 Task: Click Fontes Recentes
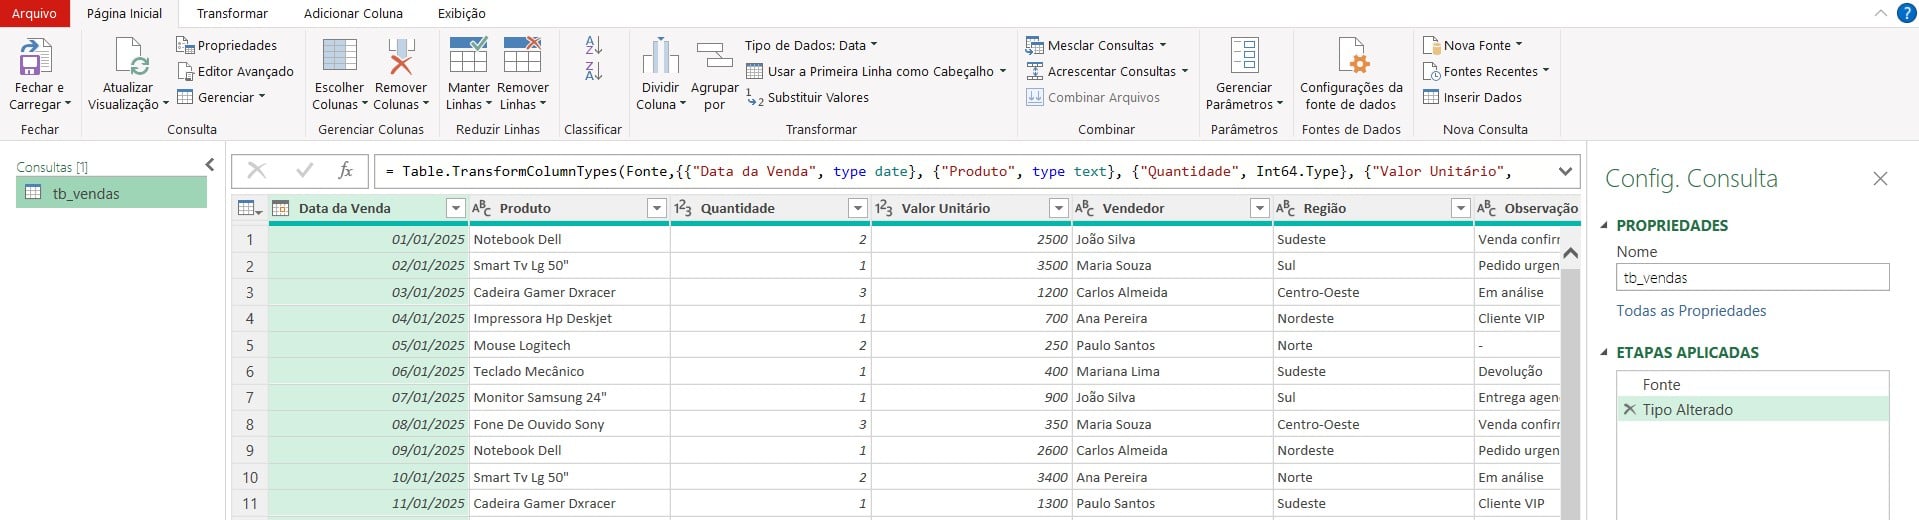tap(1486, 71)
